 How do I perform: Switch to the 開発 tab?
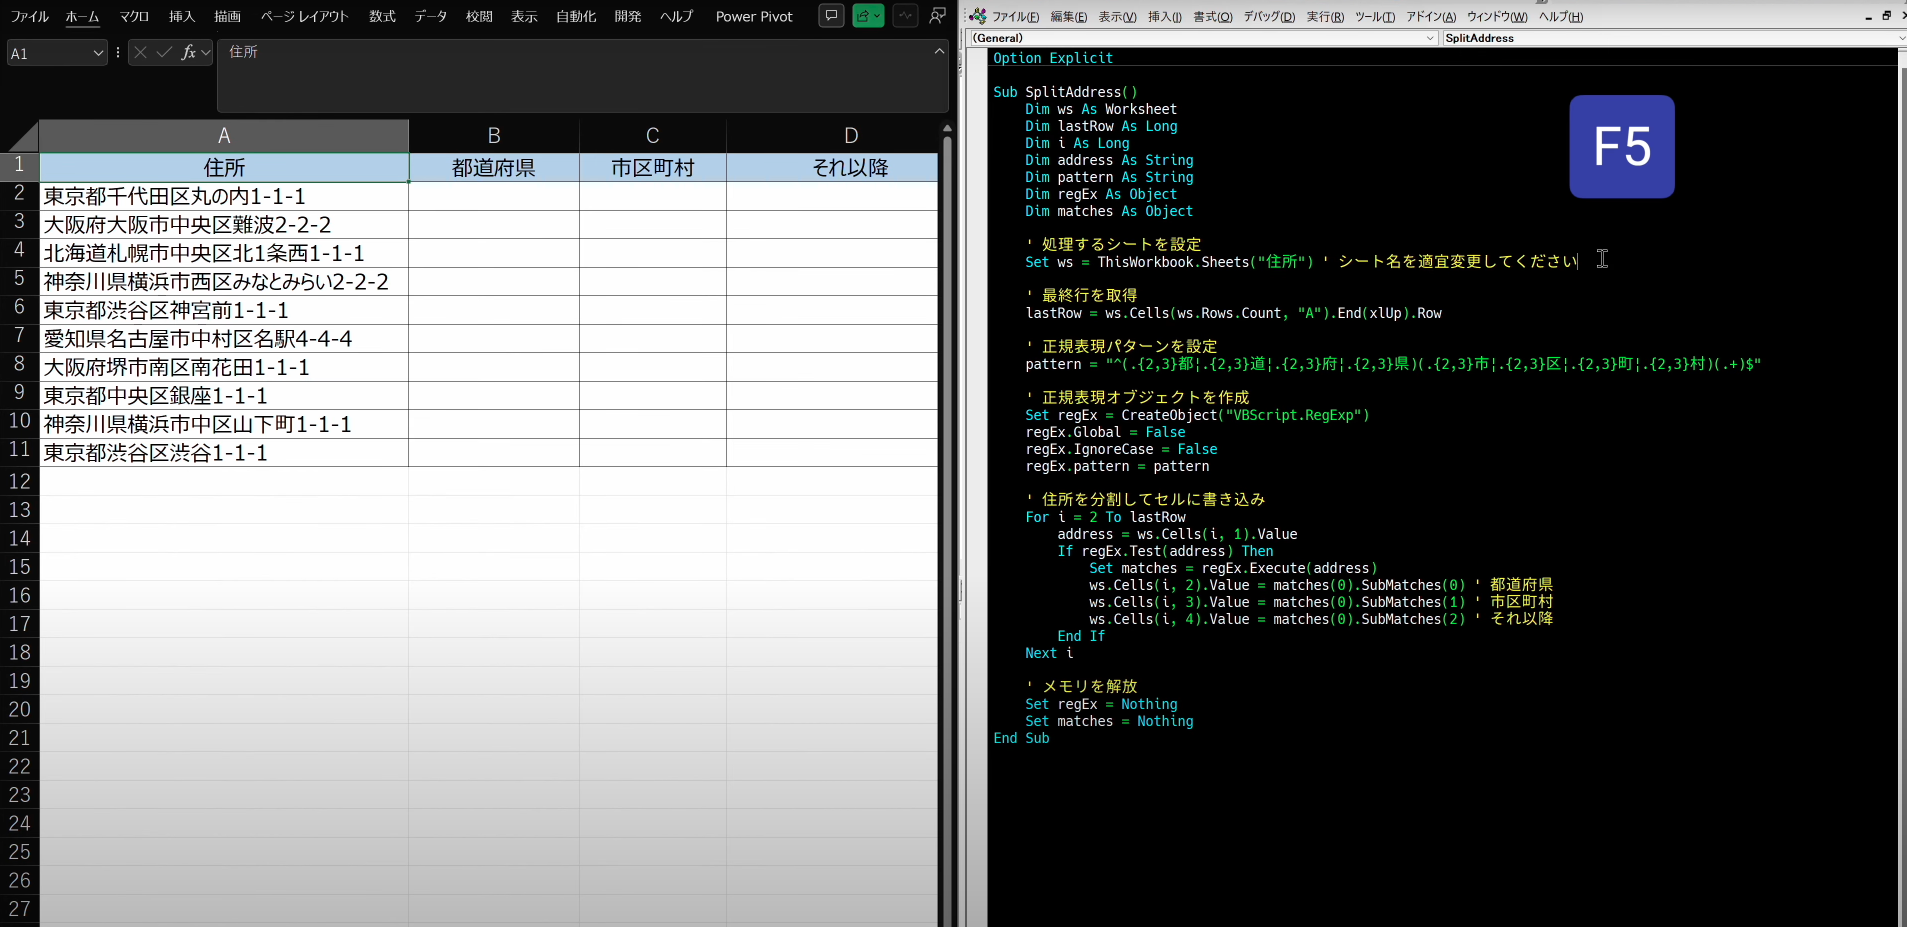coord(627,16)
